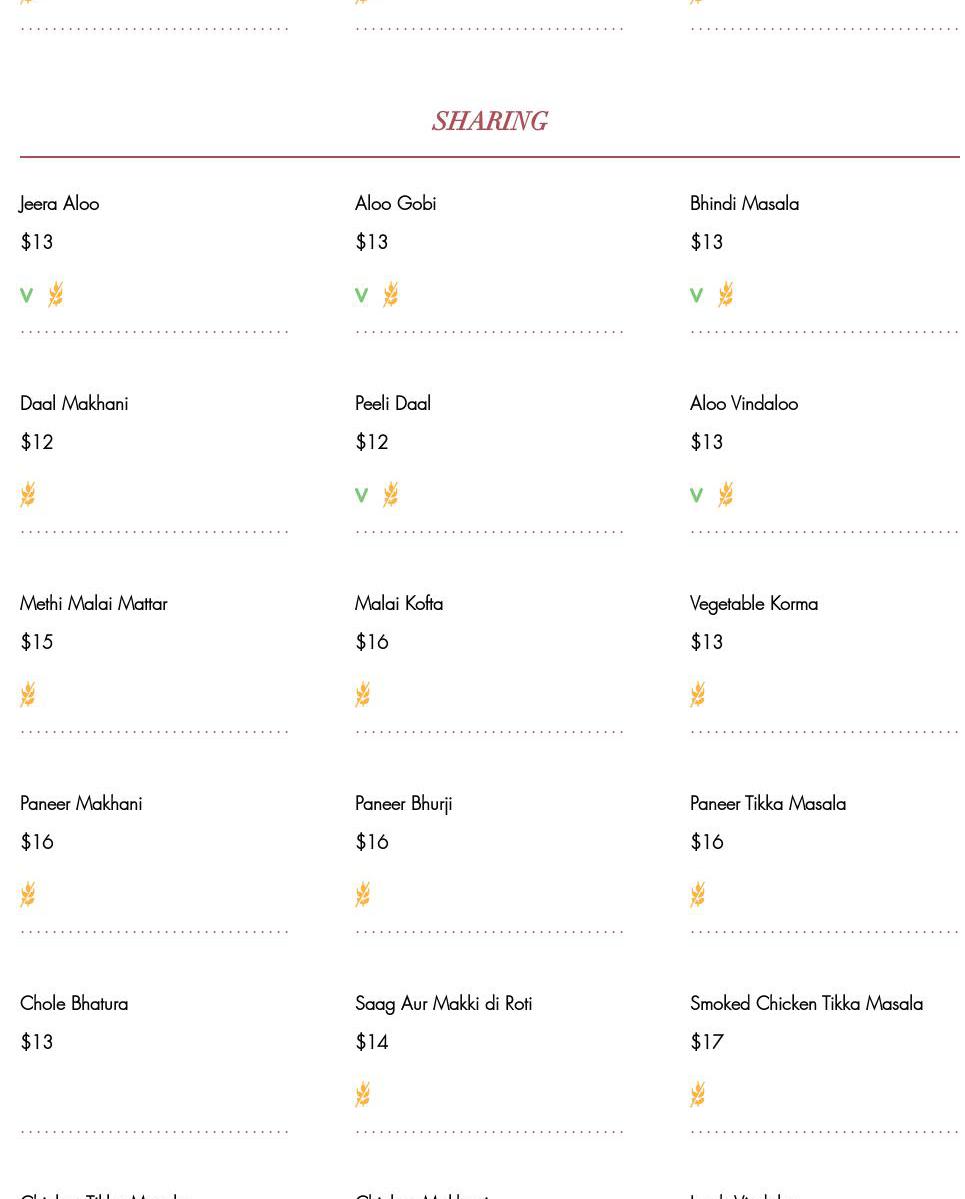Click the gluten-free icon under Paneer Bhurji
Viewport: 965px width, 1199px height.
[363, 894]
